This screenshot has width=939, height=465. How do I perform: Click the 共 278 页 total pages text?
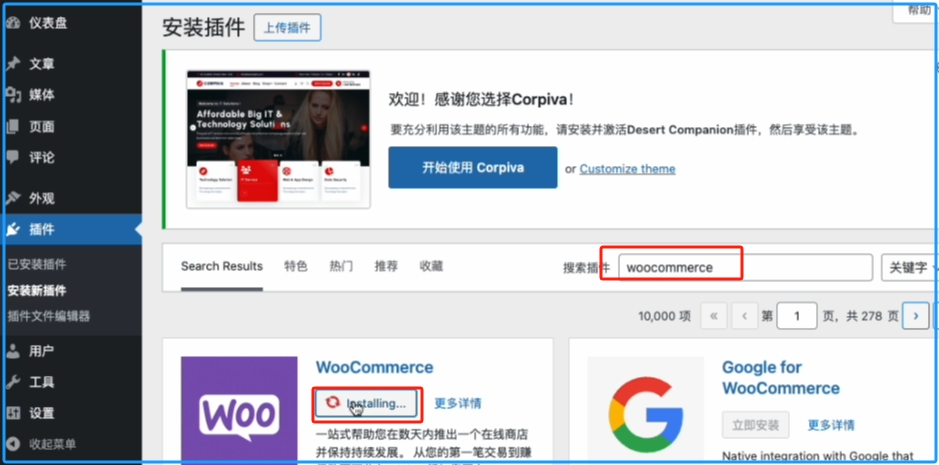[x=873, y=316]
